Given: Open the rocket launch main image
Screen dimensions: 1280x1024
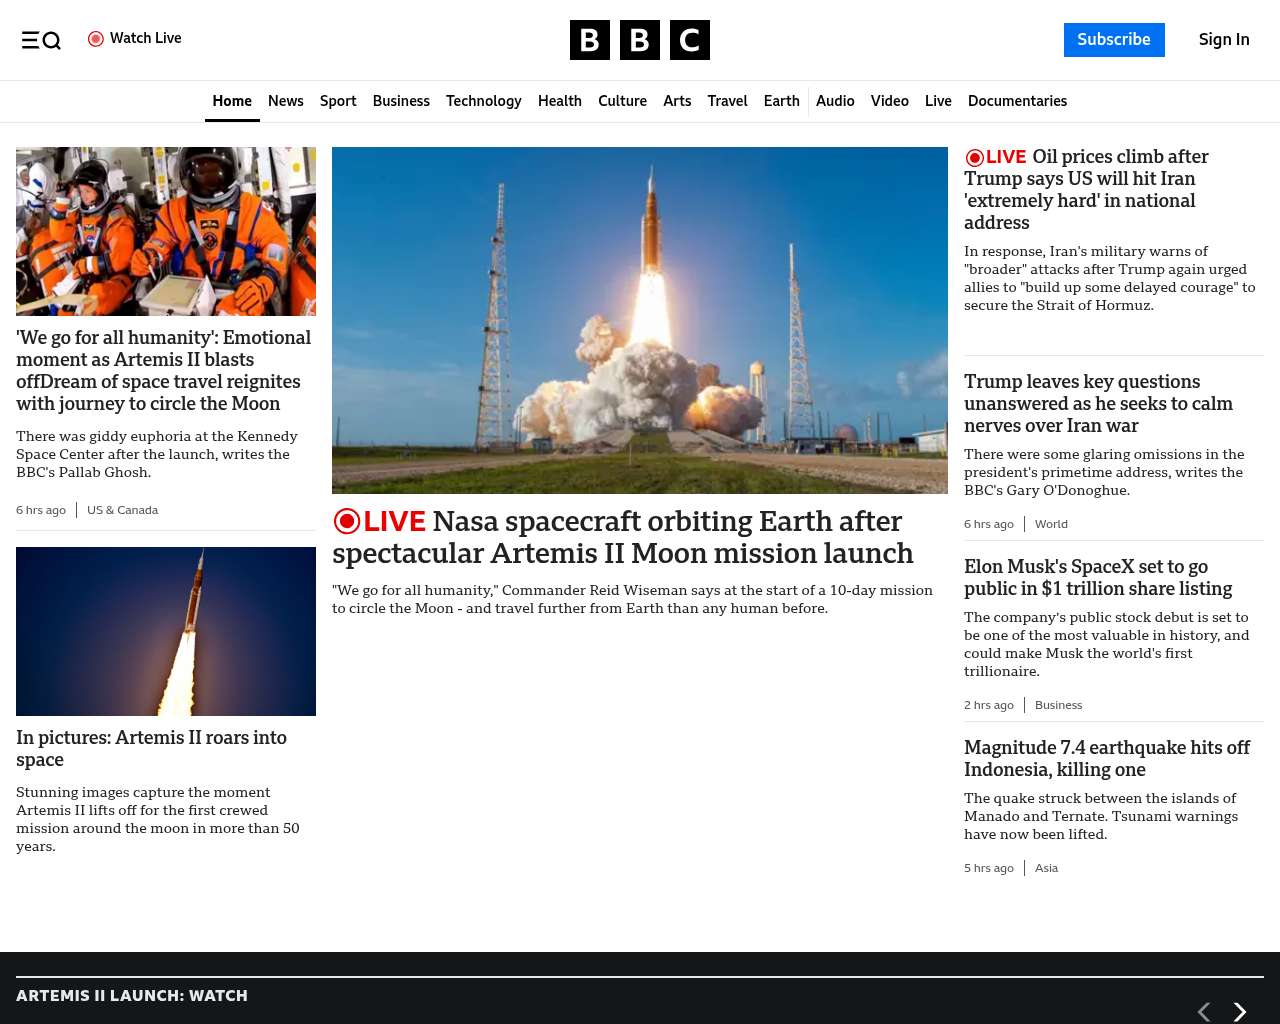Looking at the screenshot, I should [x=640, y=320].
